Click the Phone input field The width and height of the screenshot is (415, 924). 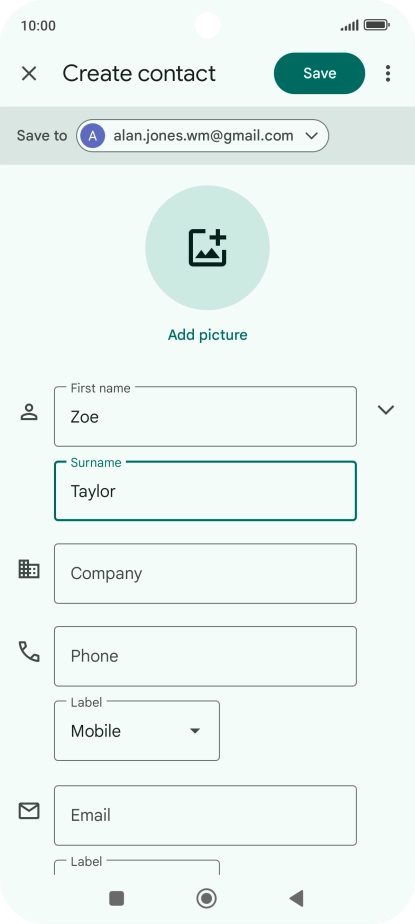(205, 656)
